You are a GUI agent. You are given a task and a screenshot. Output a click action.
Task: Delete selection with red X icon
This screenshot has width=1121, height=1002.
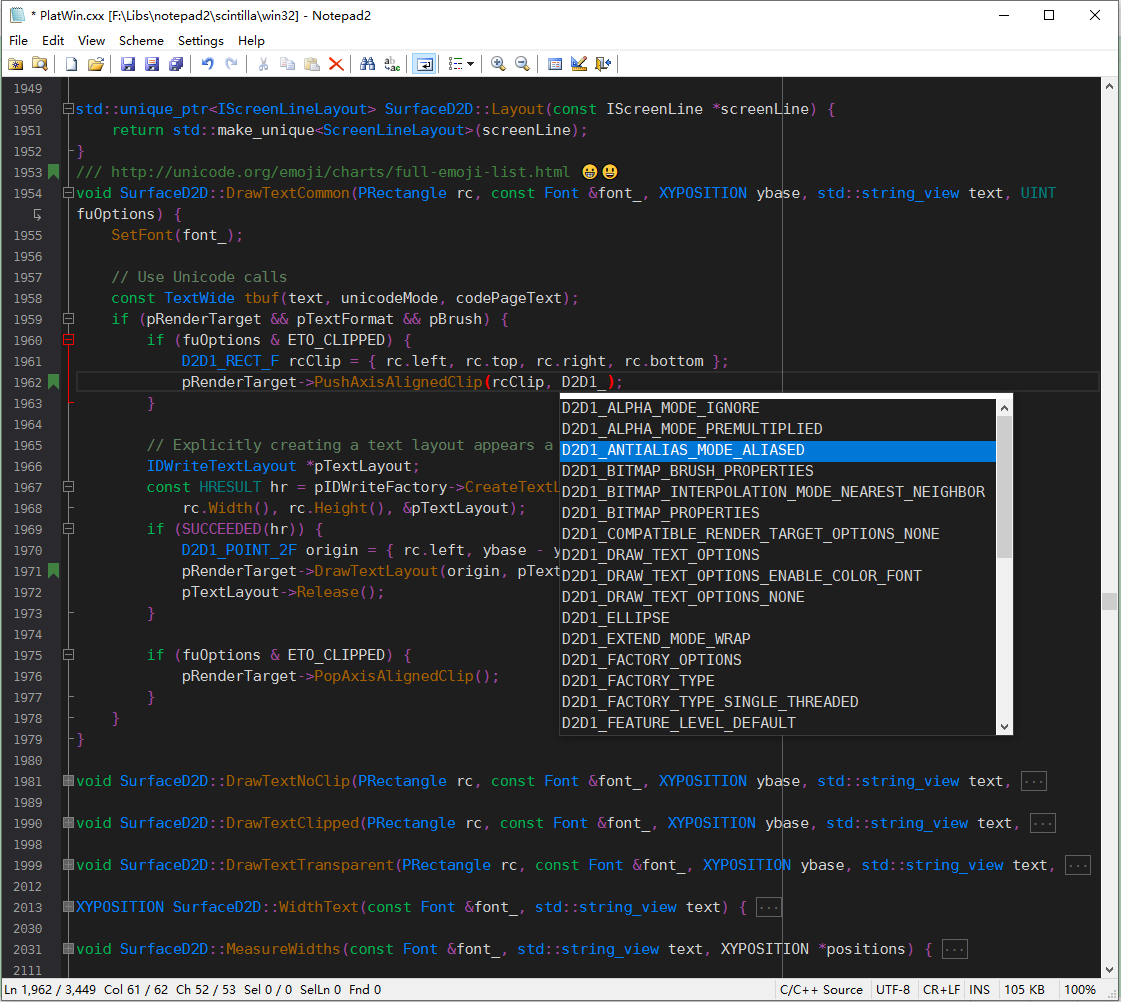(x=336, y=64)
